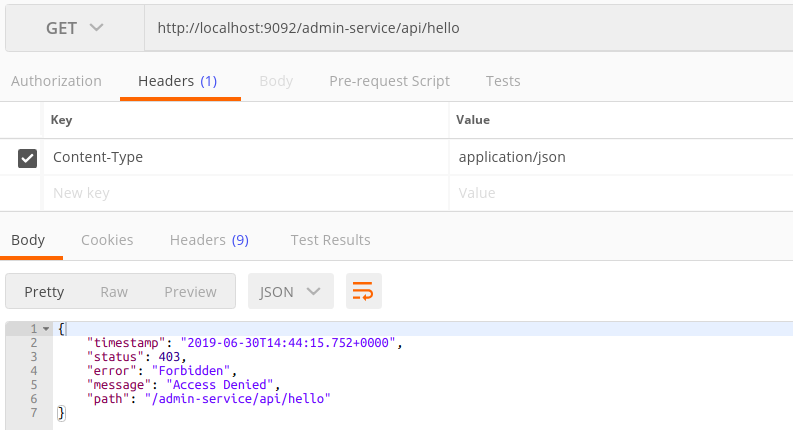Select the Pretty view button
793x430 pixels.
(x=44, y=292)
